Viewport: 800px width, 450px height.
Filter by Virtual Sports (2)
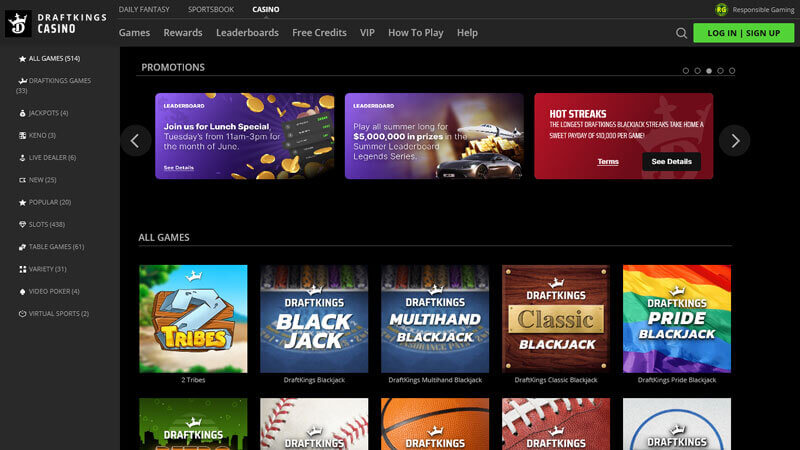59,314
